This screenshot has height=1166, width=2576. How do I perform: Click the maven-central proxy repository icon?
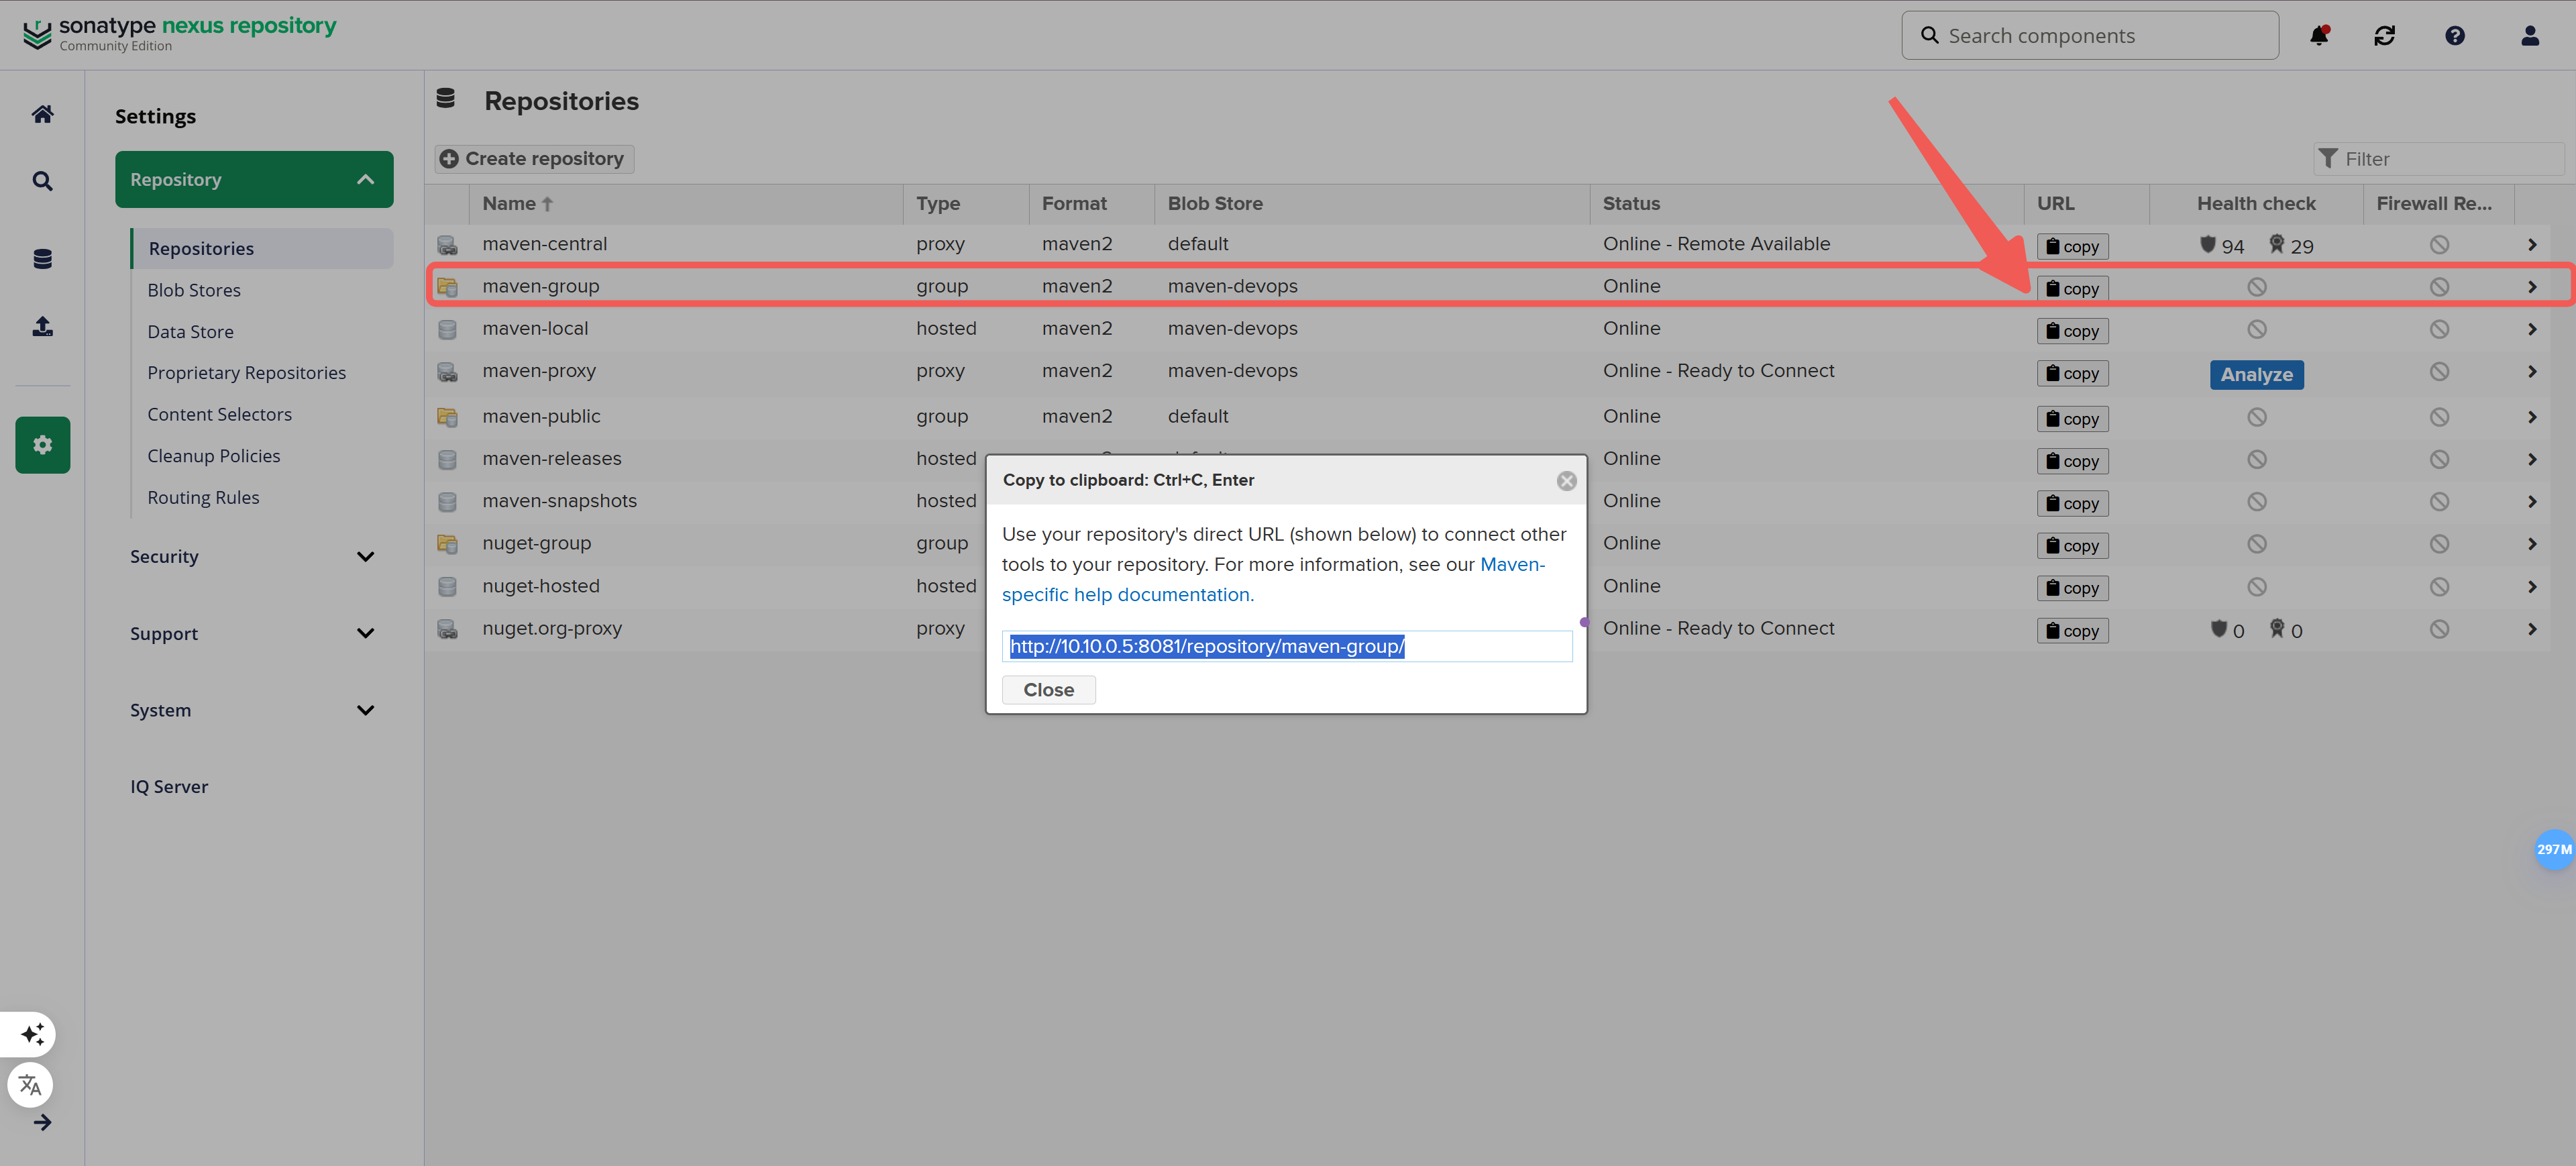coord(447,245)
